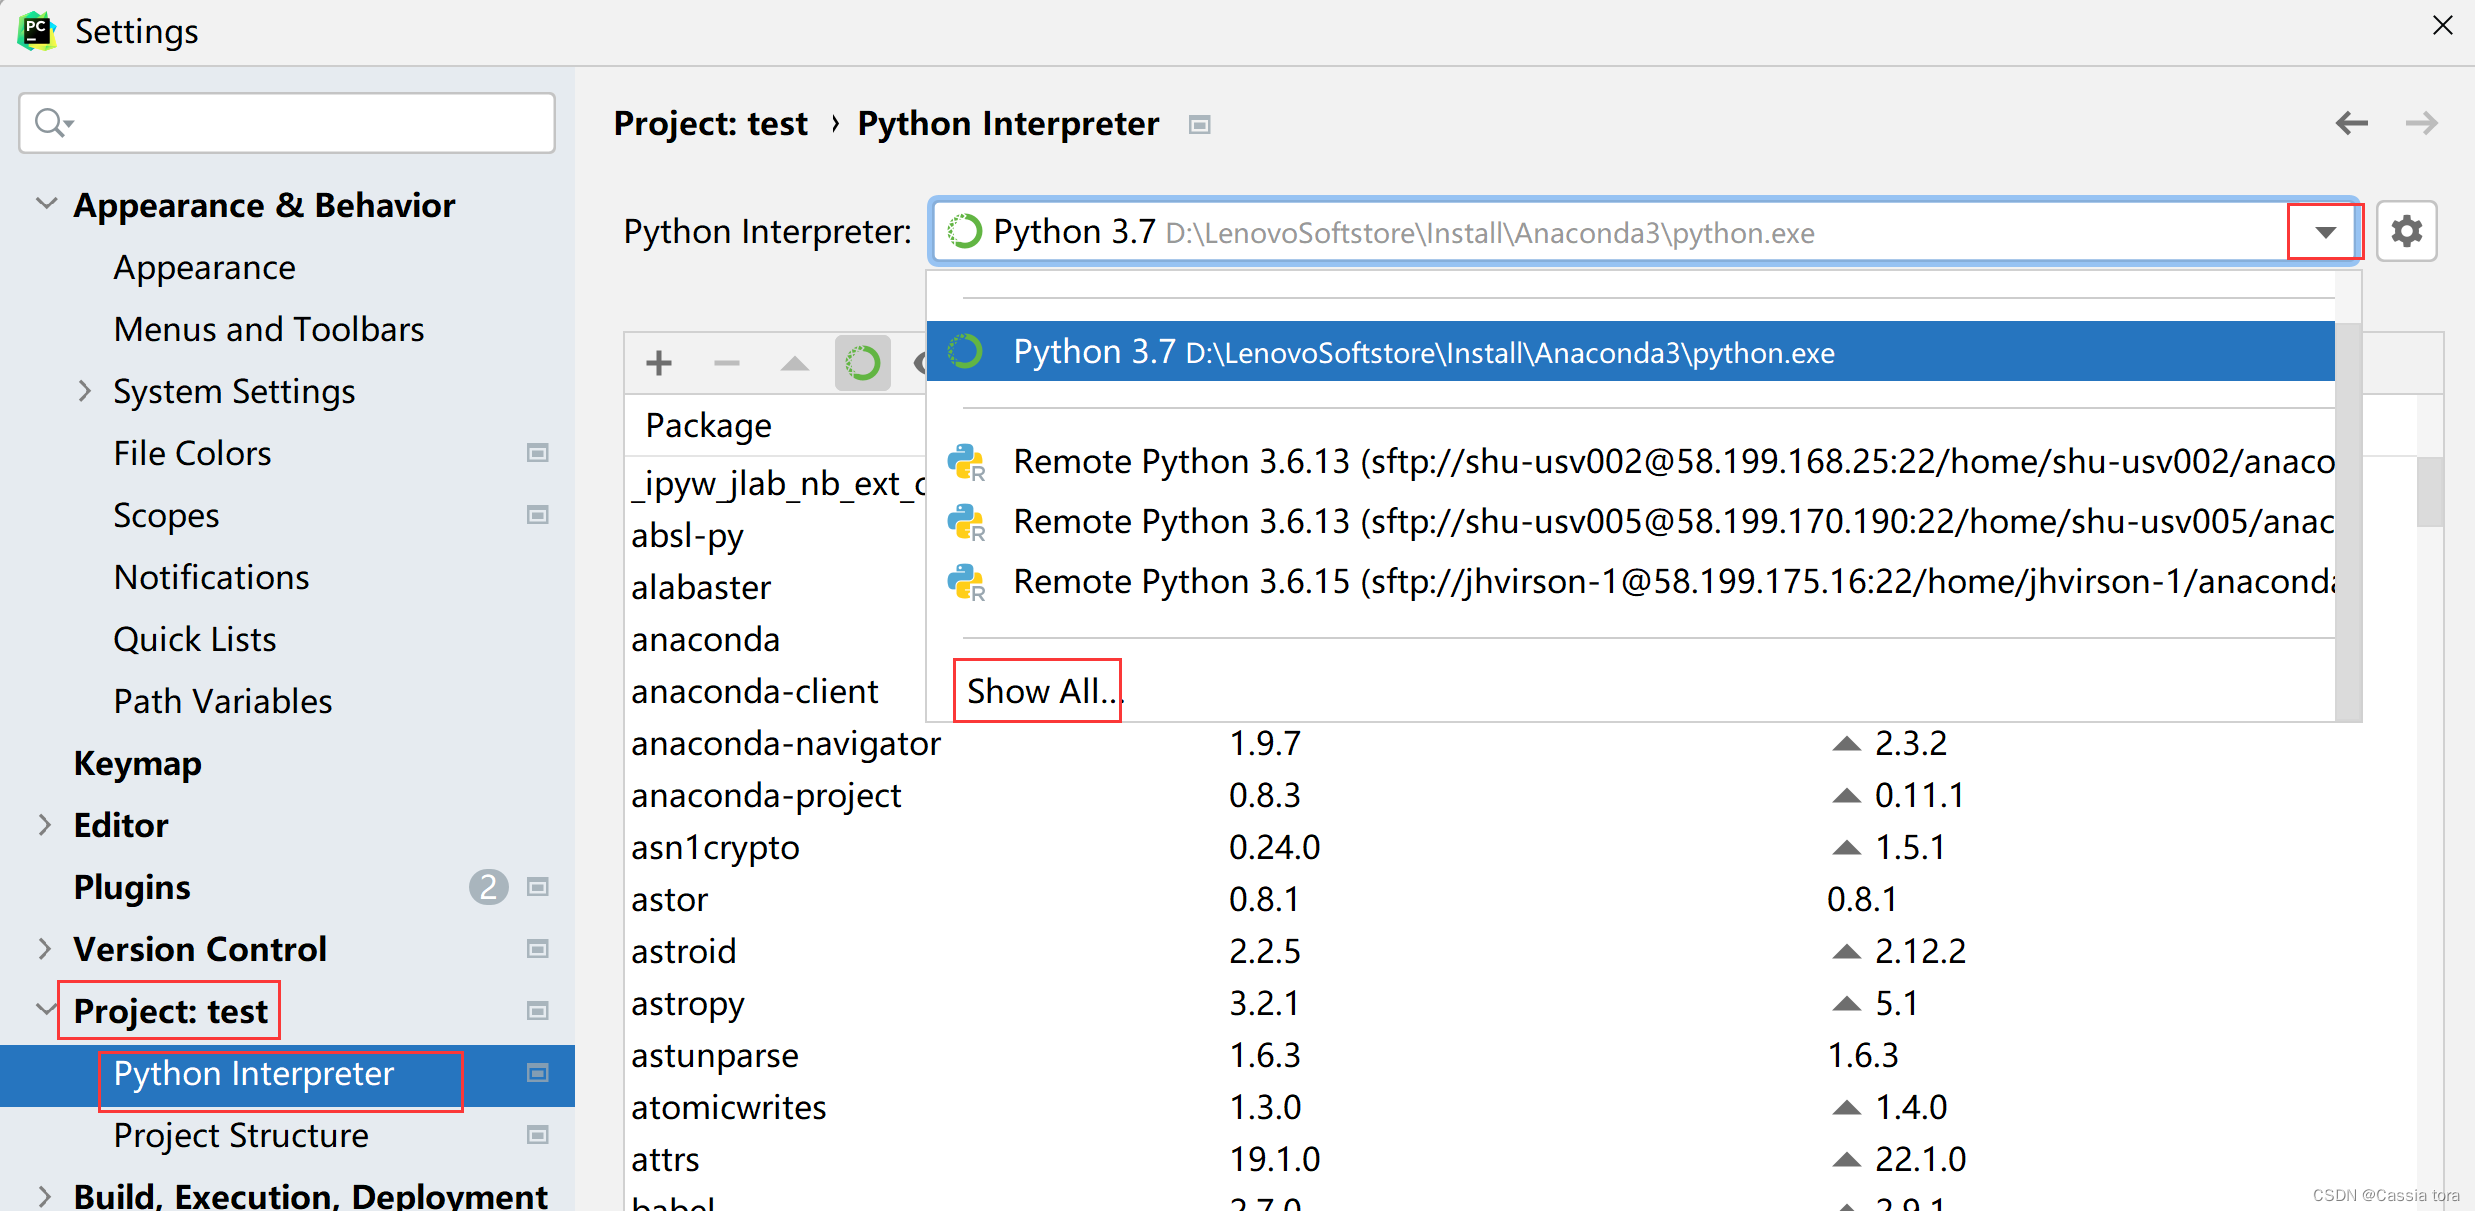Click the back arrow navigation icon
This screenshot has height=1211, width=2475.
coord(2351,123)
